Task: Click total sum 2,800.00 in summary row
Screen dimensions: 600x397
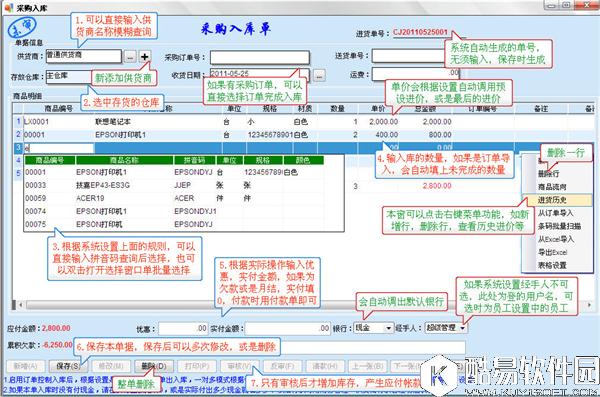Action: tap(437, 186)
